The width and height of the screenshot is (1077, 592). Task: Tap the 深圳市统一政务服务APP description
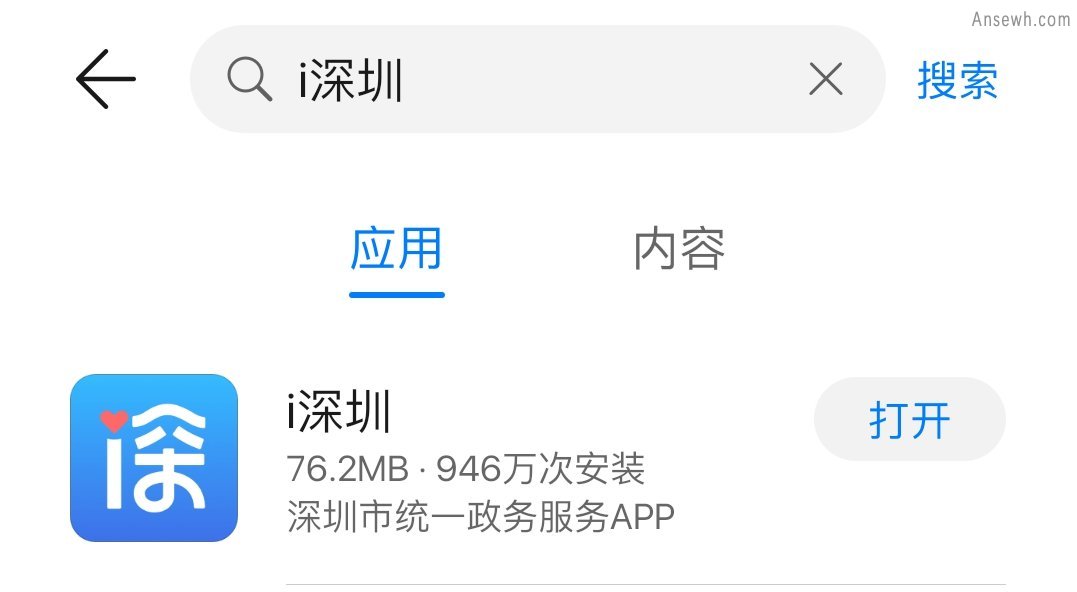[x=481, y=516]
